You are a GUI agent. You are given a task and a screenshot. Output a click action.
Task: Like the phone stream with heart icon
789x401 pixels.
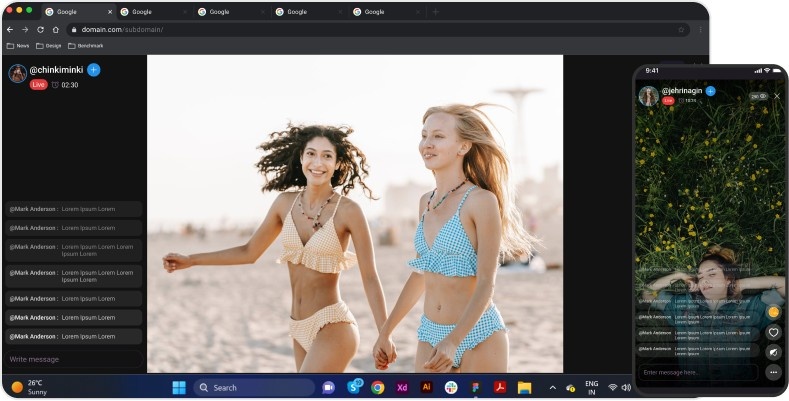click(x=773, y=332)
